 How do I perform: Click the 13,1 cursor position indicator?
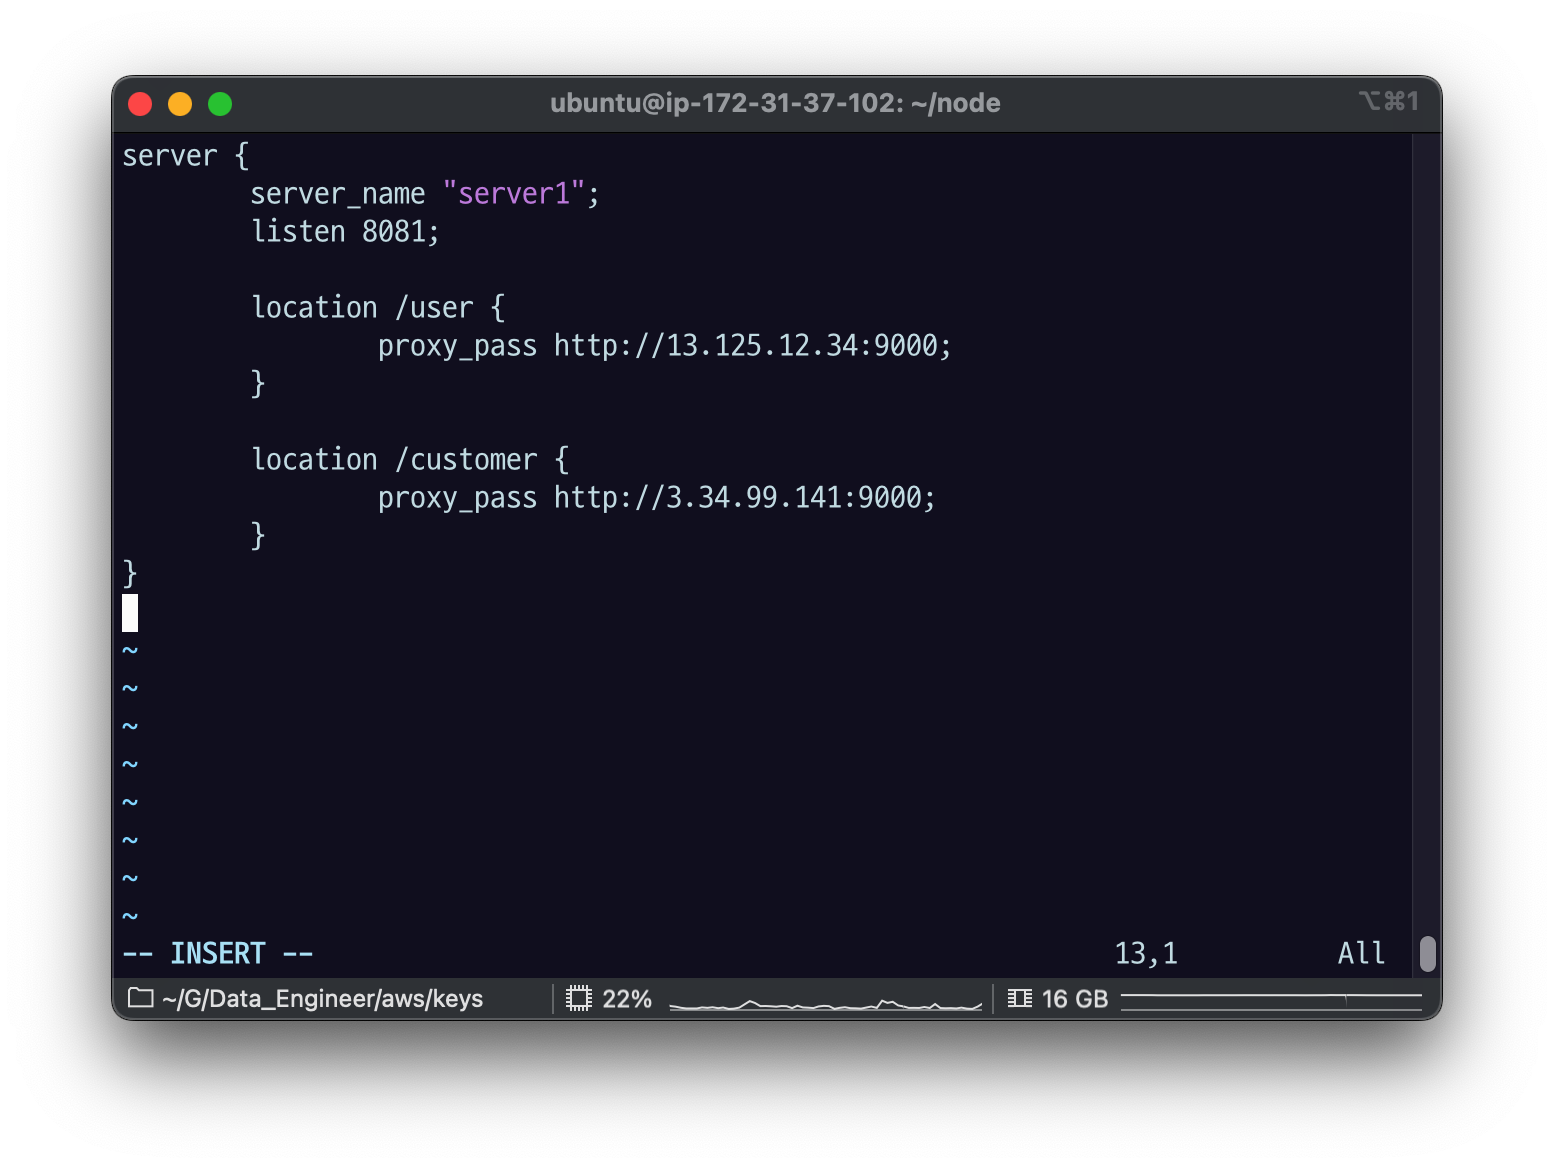pyautogui.click(x=1146, y=954)
